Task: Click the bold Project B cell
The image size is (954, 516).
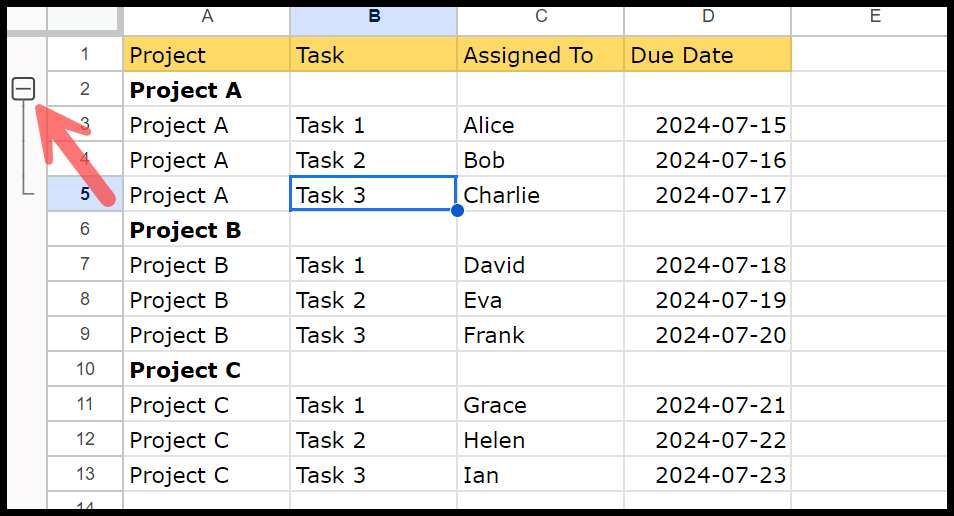Action: [207, 229]
